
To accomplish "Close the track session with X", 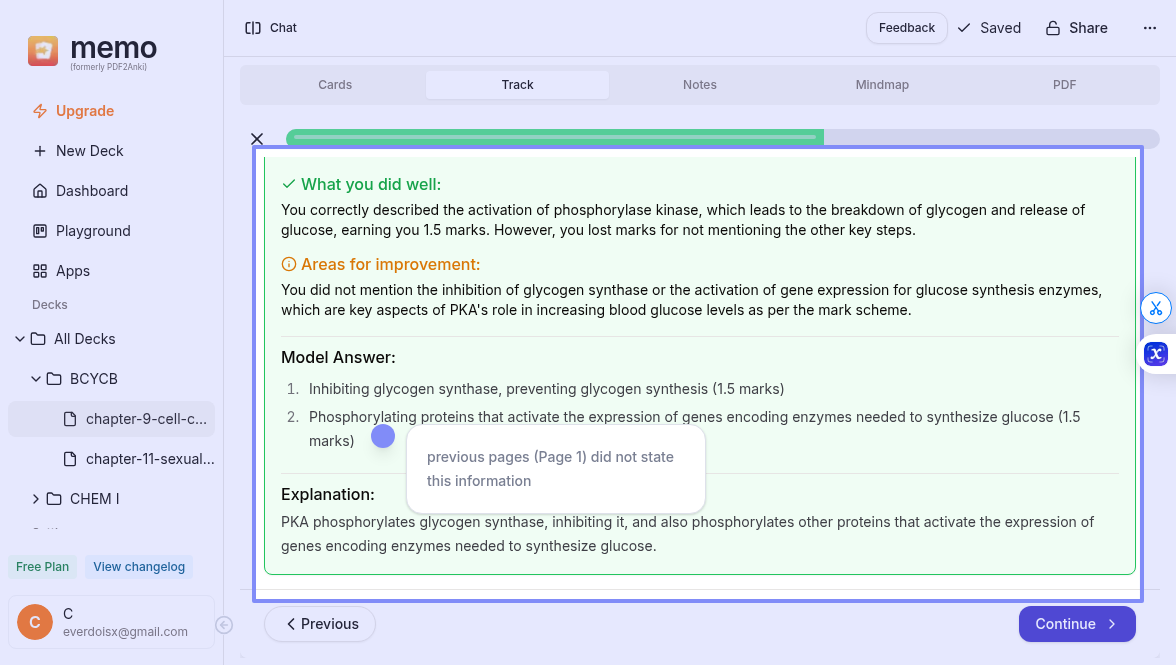I will (x=257, y=139).
